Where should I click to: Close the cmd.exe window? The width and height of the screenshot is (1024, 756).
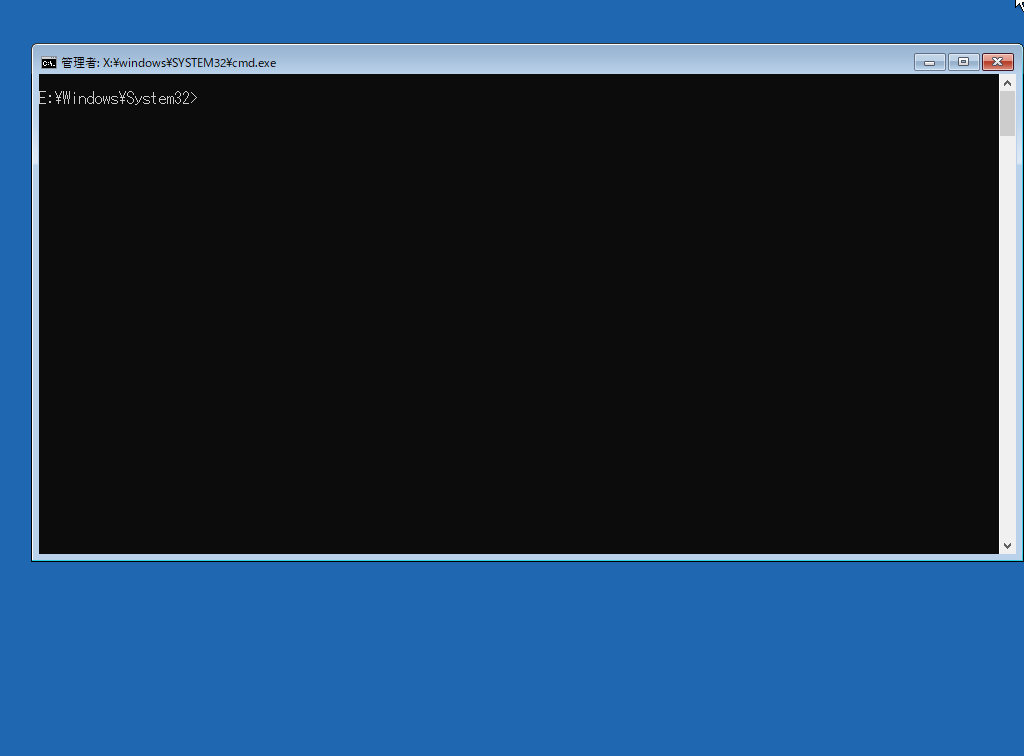point(997,62)
